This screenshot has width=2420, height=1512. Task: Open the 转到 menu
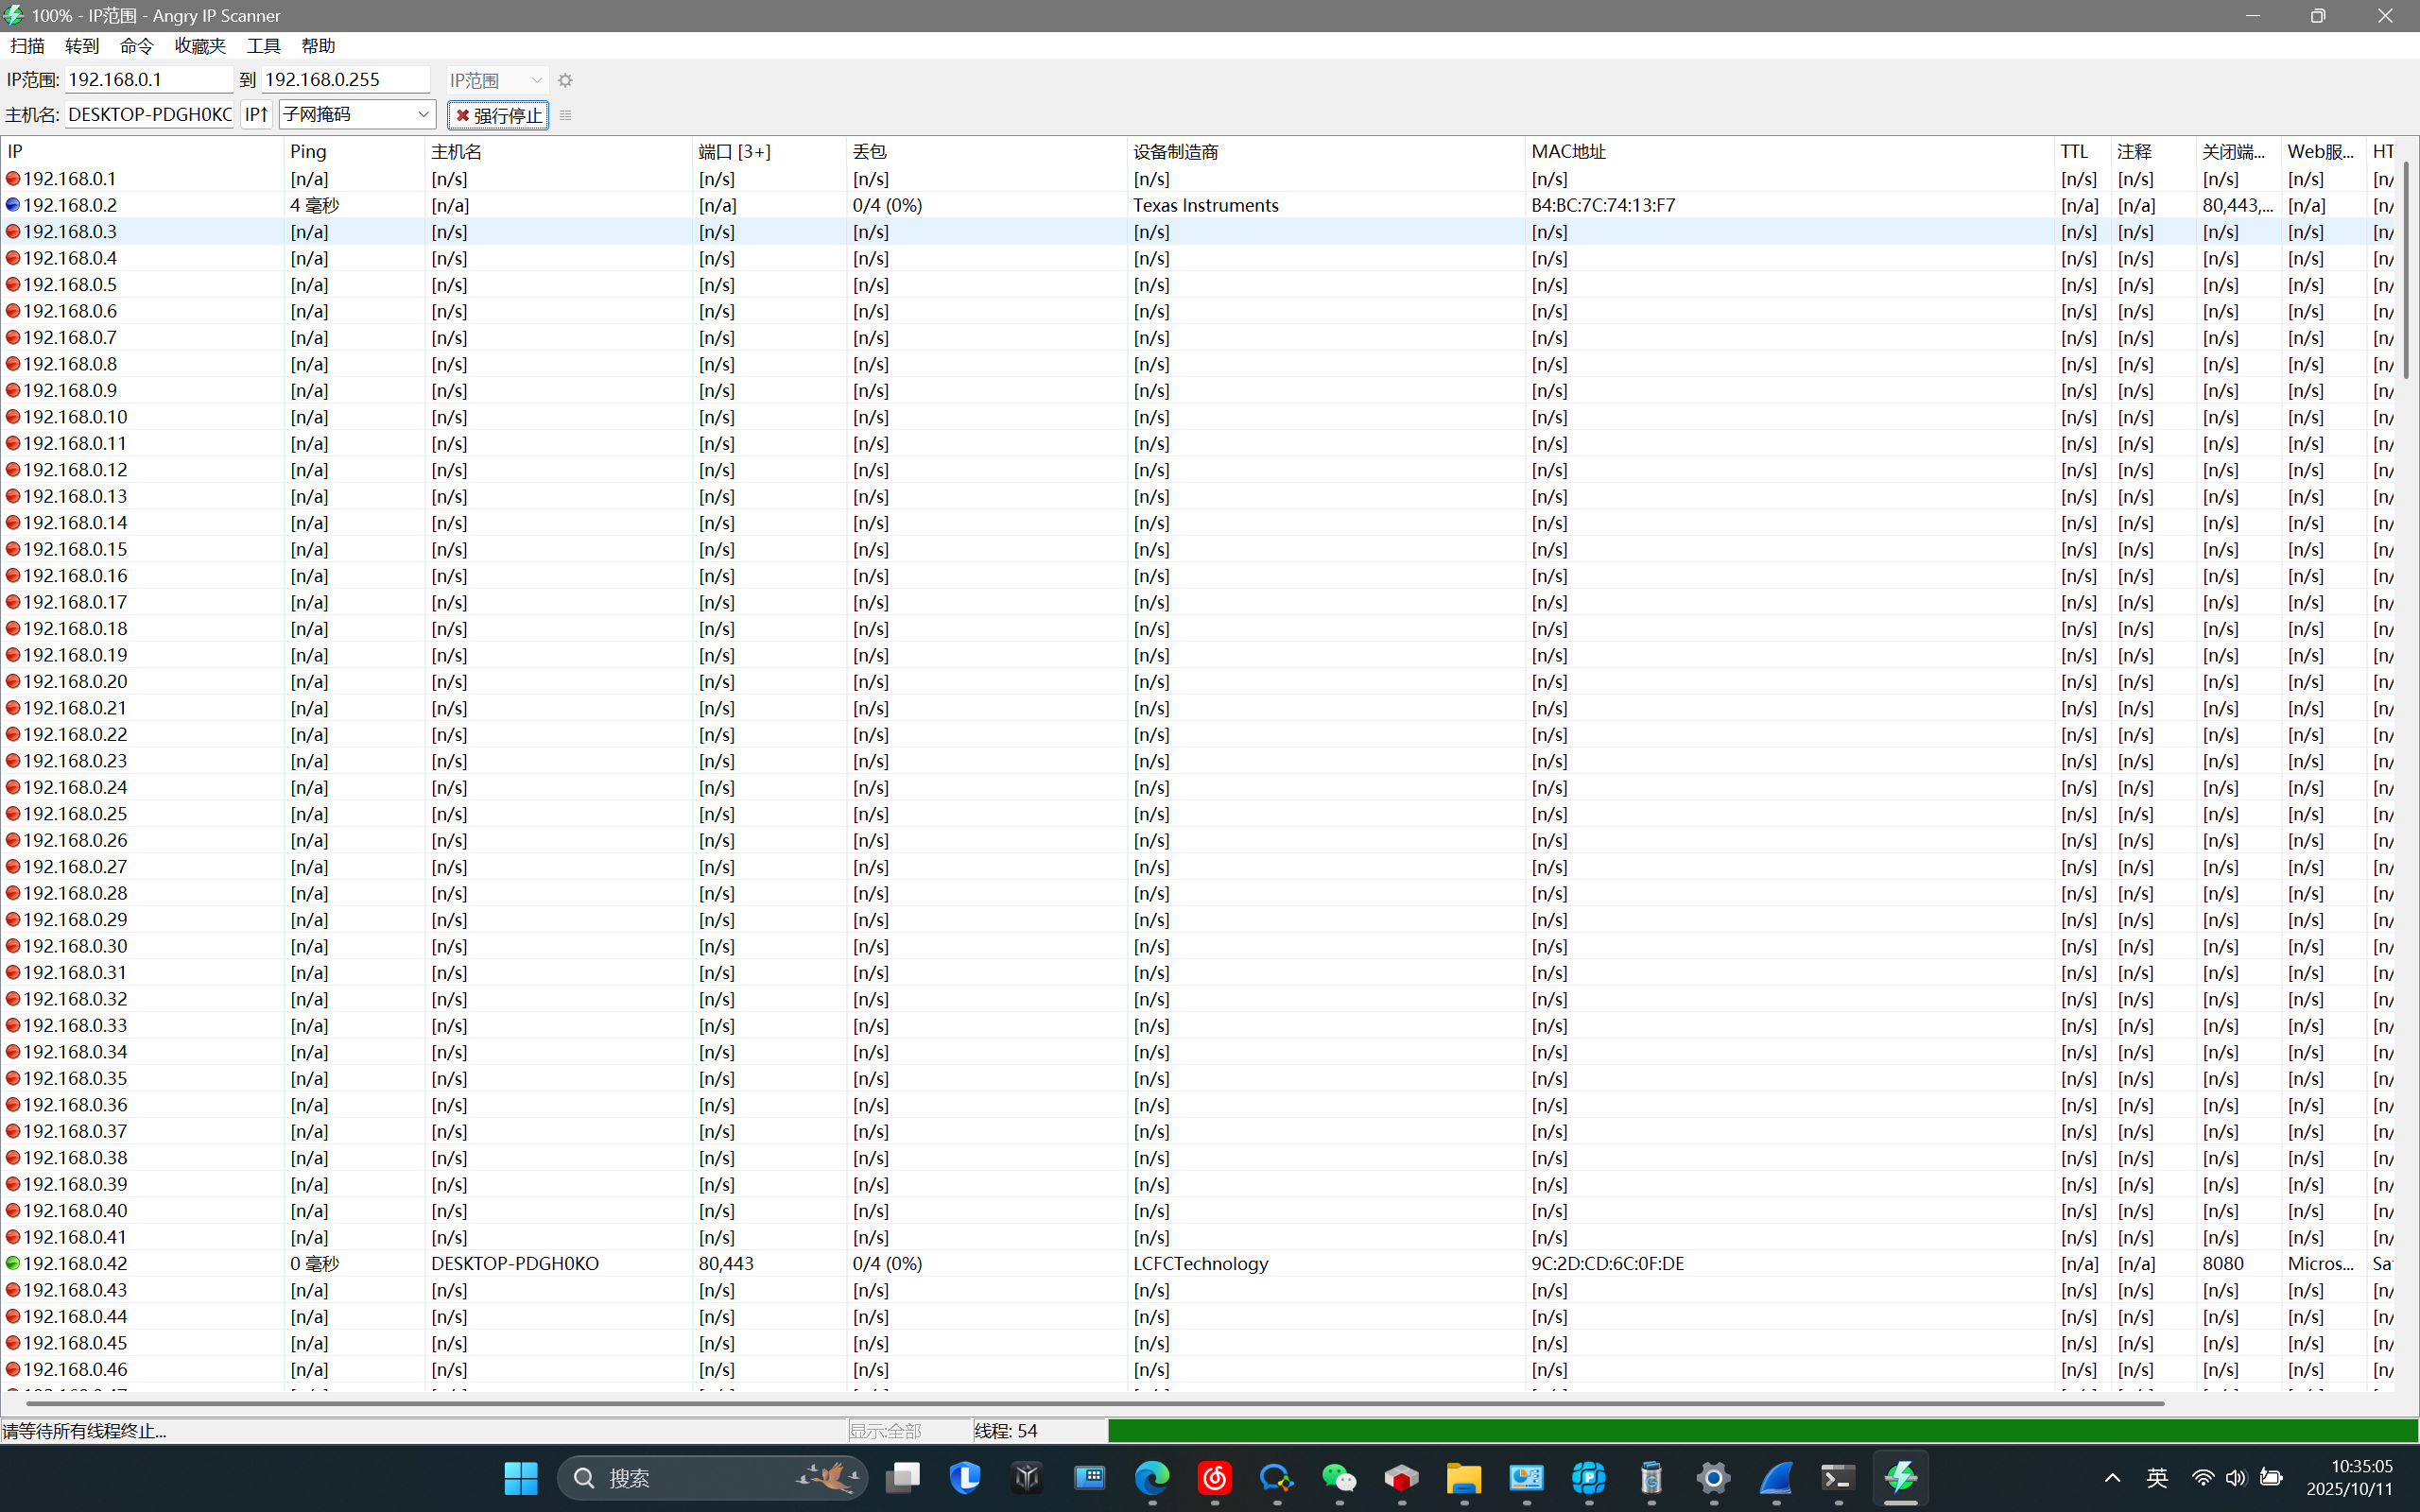pyautogui.click(x=82, y=46)
